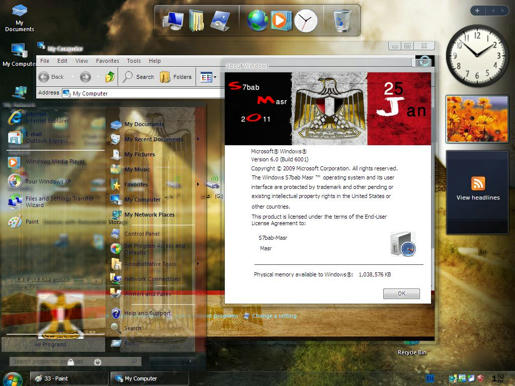Open the Recycle Bin icon in dock
Screen dimensions: 515x386
342,20
